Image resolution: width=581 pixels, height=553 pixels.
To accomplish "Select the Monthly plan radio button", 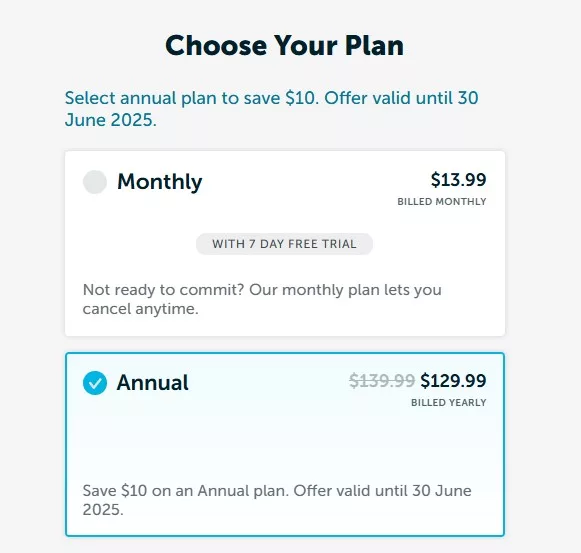I will click(x=95, y=182).
